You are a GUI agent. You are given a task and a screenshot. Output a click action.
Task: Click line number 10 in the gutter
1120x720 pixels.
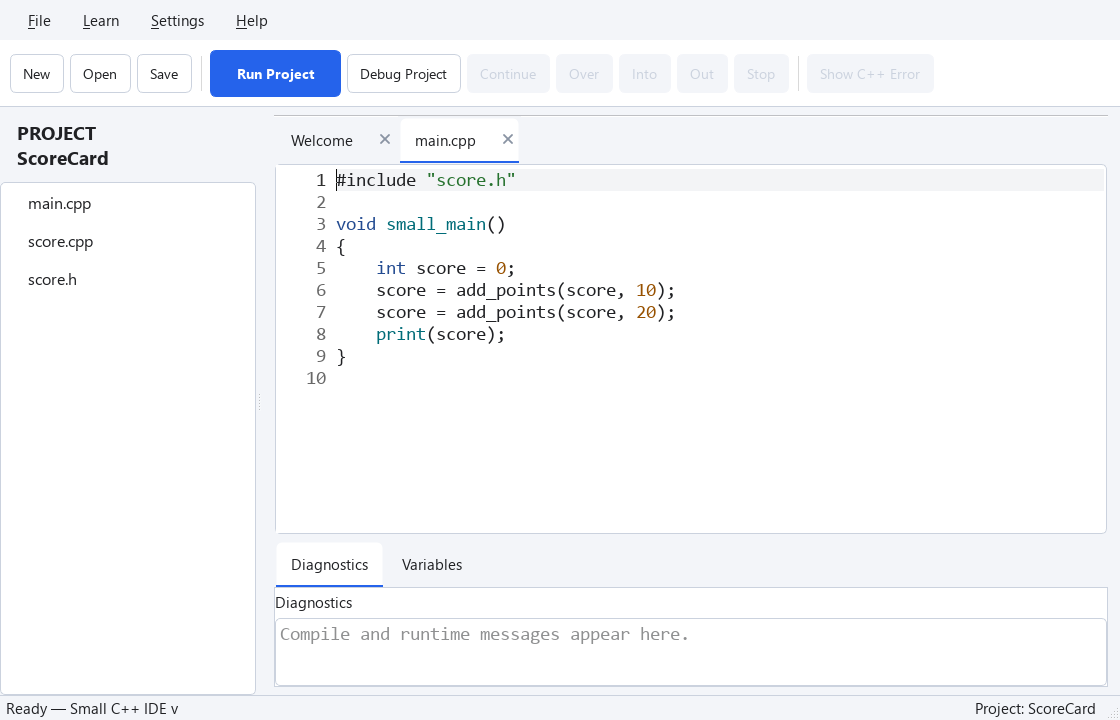(x=316, y=378)
